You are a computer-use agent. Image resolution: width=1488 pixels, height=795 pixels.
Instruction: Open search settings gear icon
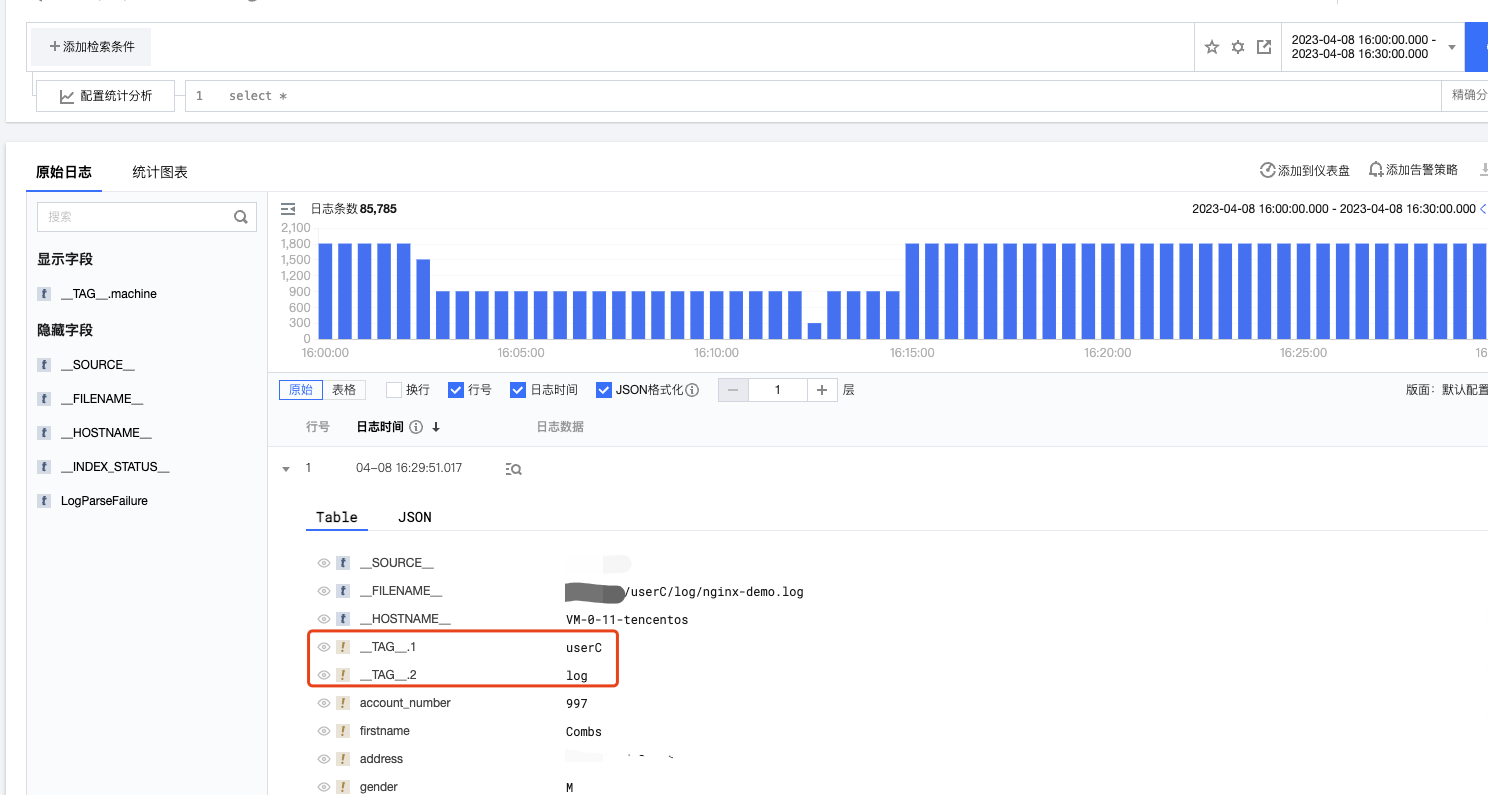pos(1238,47)
